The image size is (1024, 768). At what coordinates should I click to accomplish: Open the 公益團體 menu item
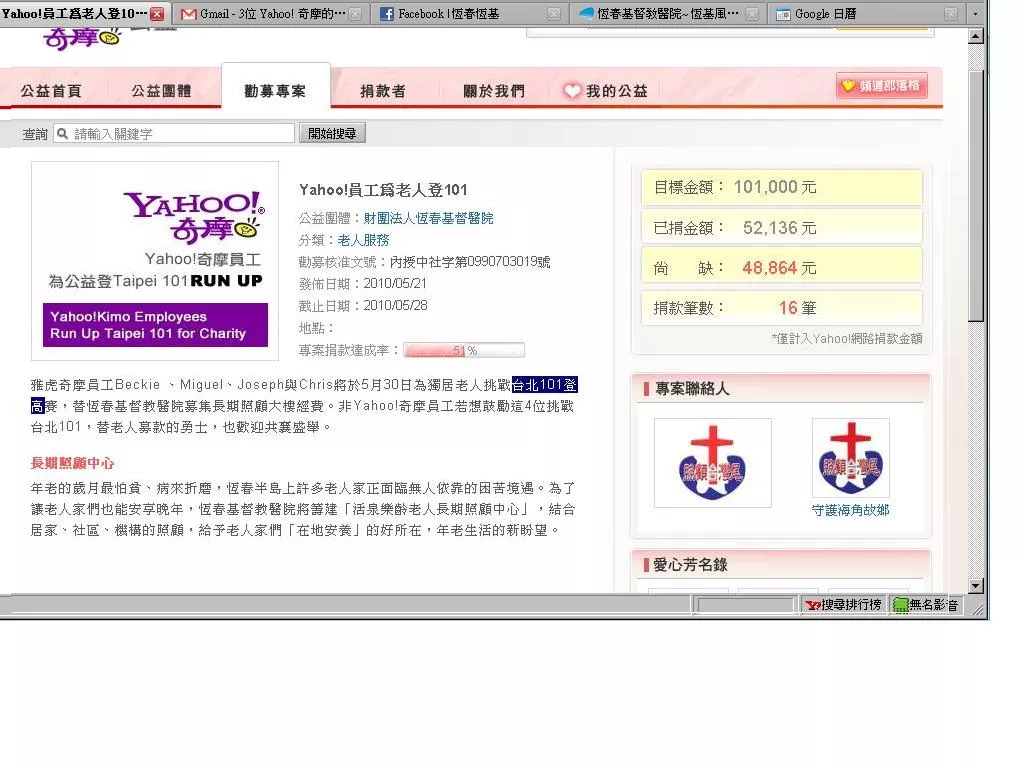click(161, 91)
